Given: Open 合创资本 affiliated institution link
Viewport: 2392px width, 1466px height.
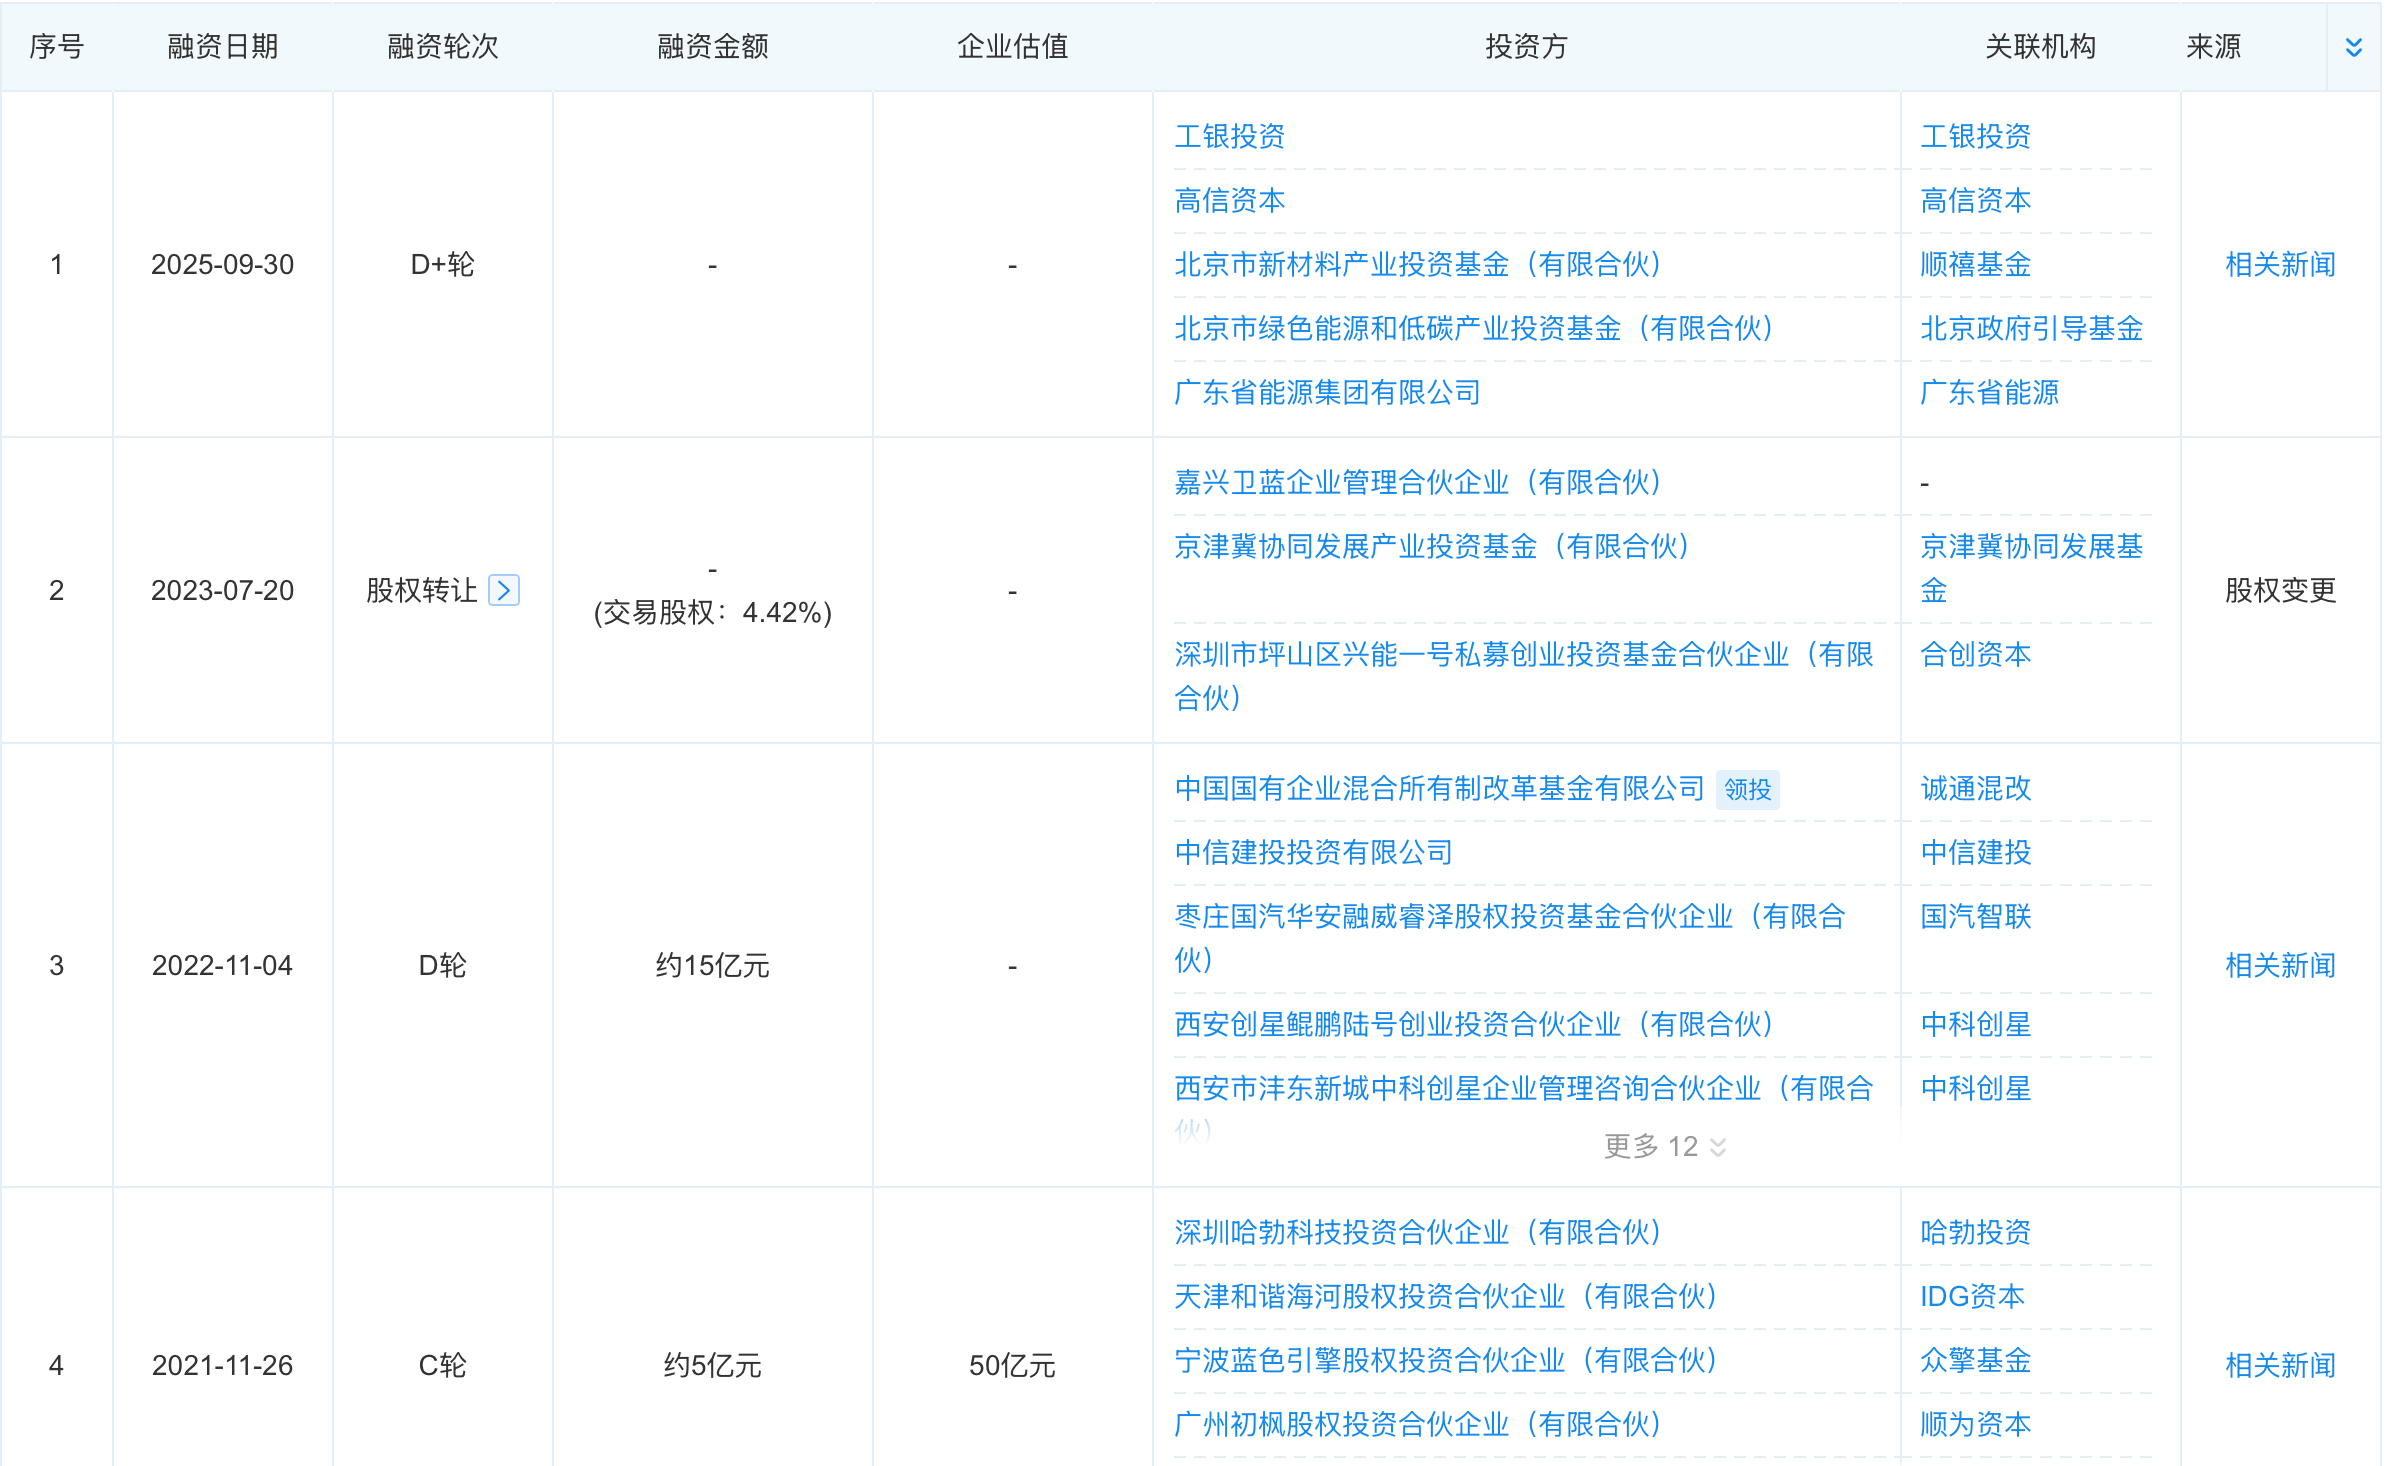Looking at the screenshot, I should (1975, 655).
